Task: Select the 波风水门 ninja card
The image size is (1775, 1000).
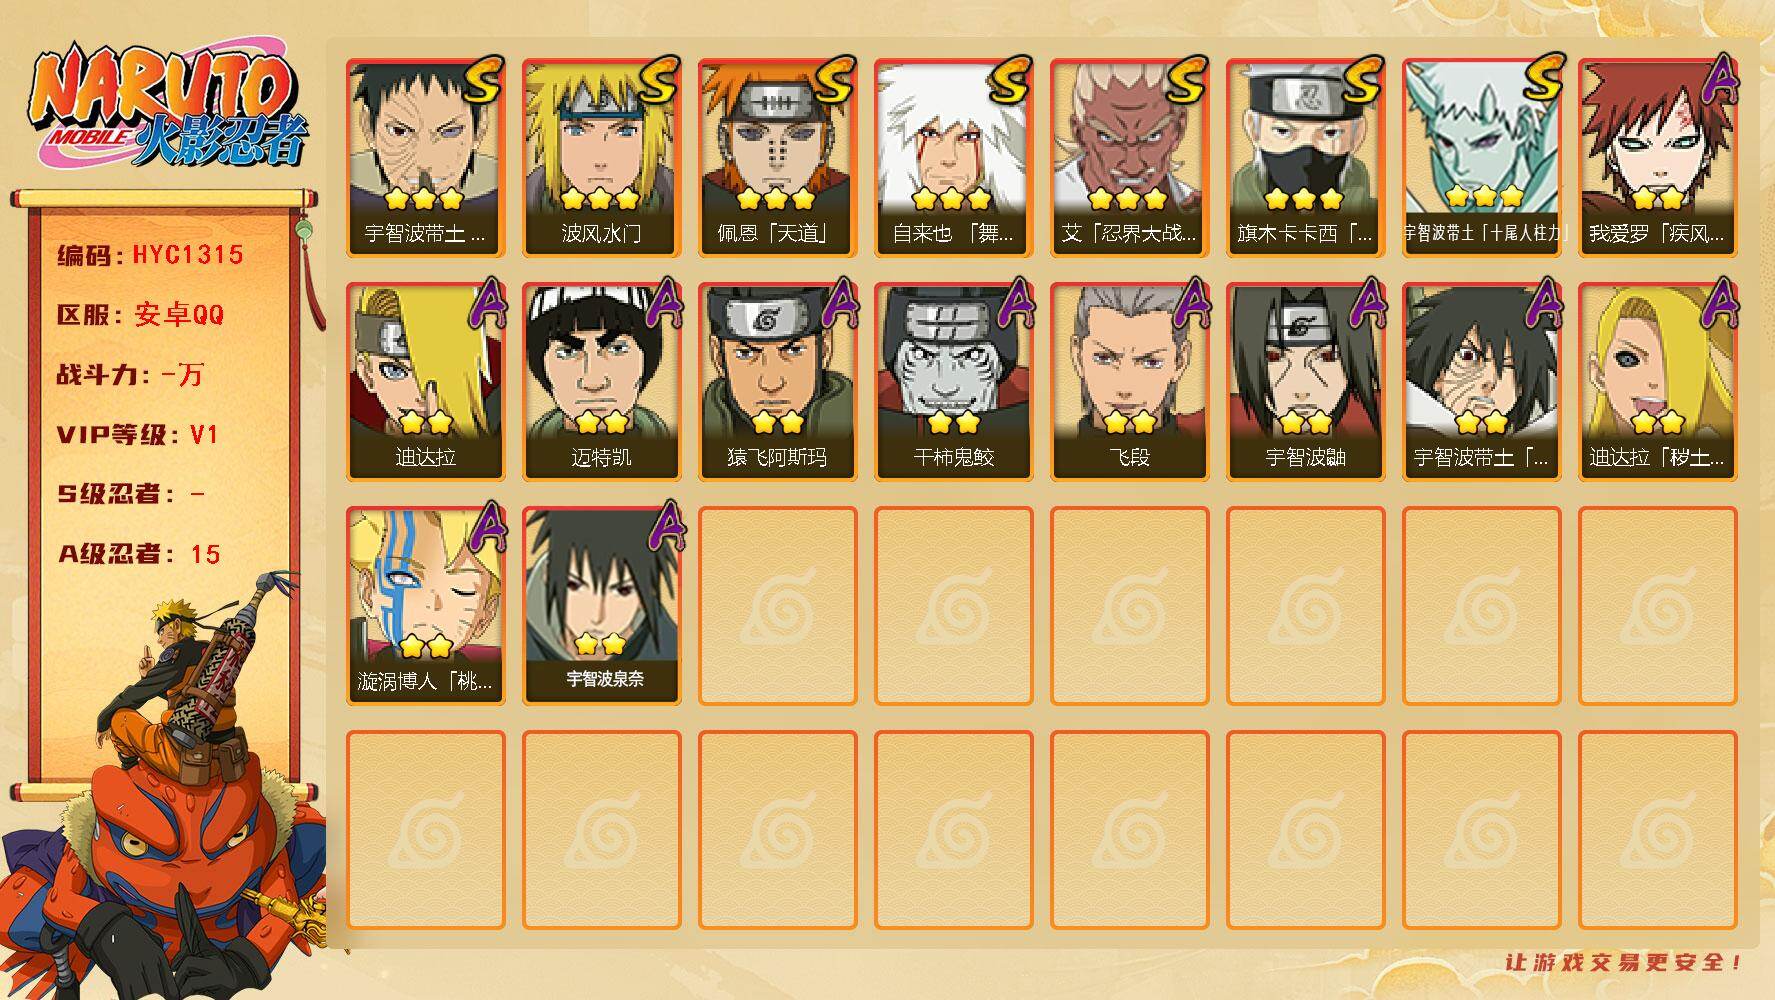Action: click(601, 158)
